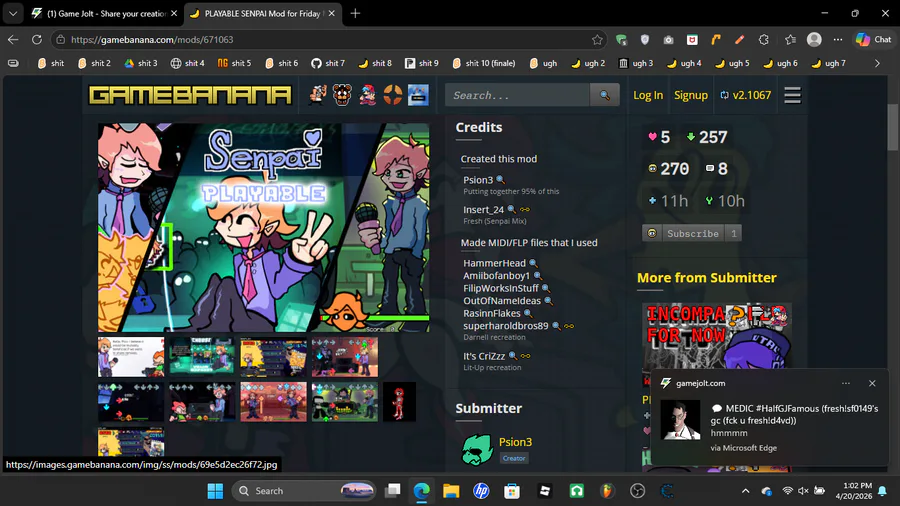Click the Windows taskbar Search box
This screenshot has width=900, height=506.
pyautogui.click(x=304, y=491)
